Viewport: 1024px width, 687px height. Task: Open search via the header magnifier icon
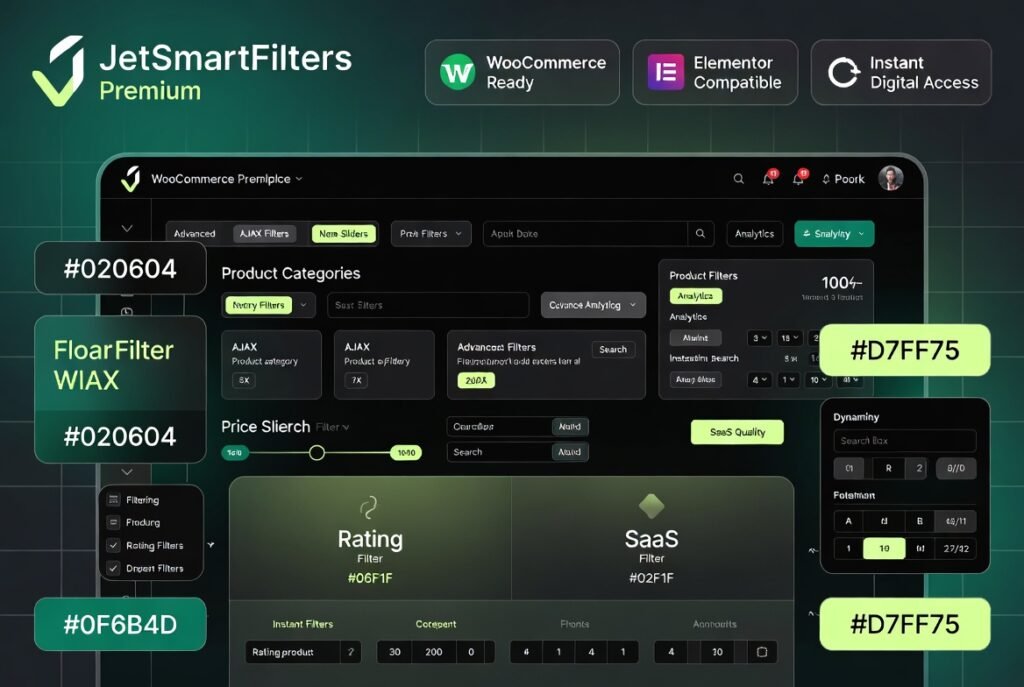coord(739,179)
